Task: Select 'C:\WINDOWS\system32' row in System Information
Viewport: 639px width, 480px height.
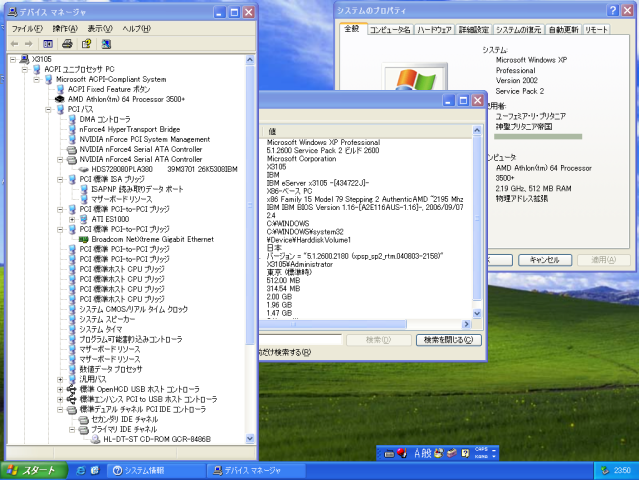Action: 305,232
